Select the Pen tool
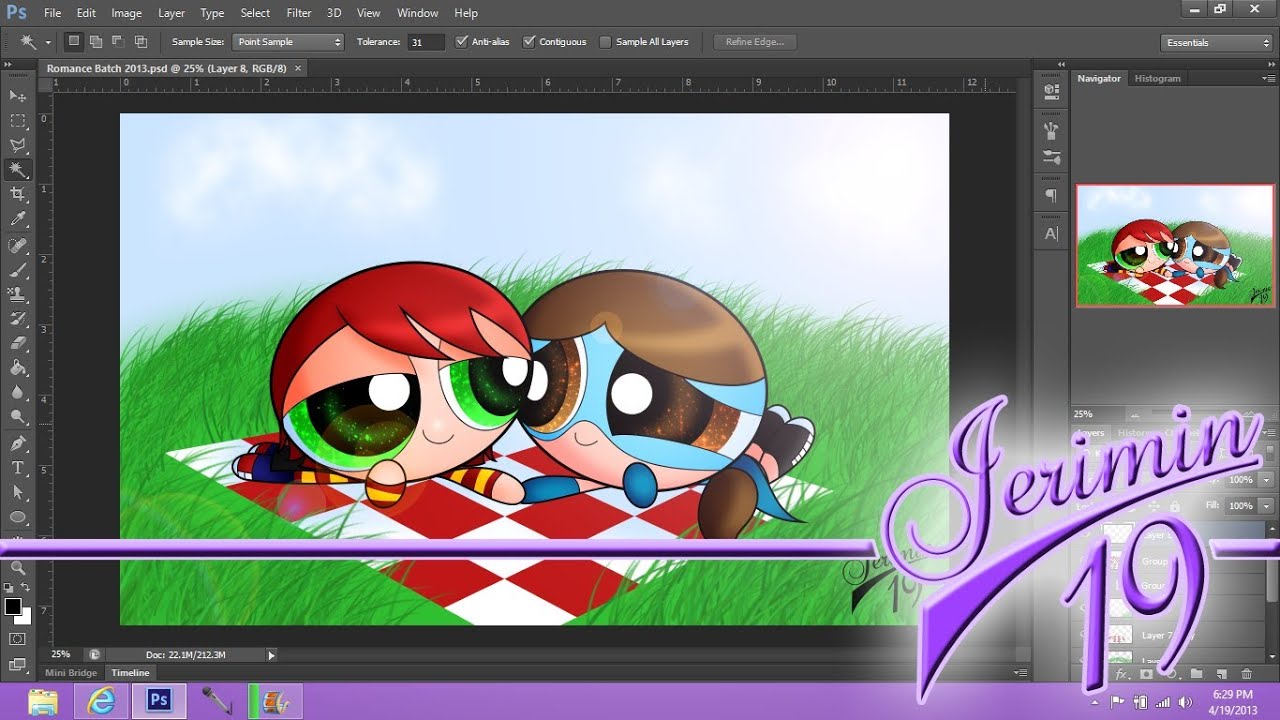The height and width of the screenshot is (720, 1280). click(18, 443)
